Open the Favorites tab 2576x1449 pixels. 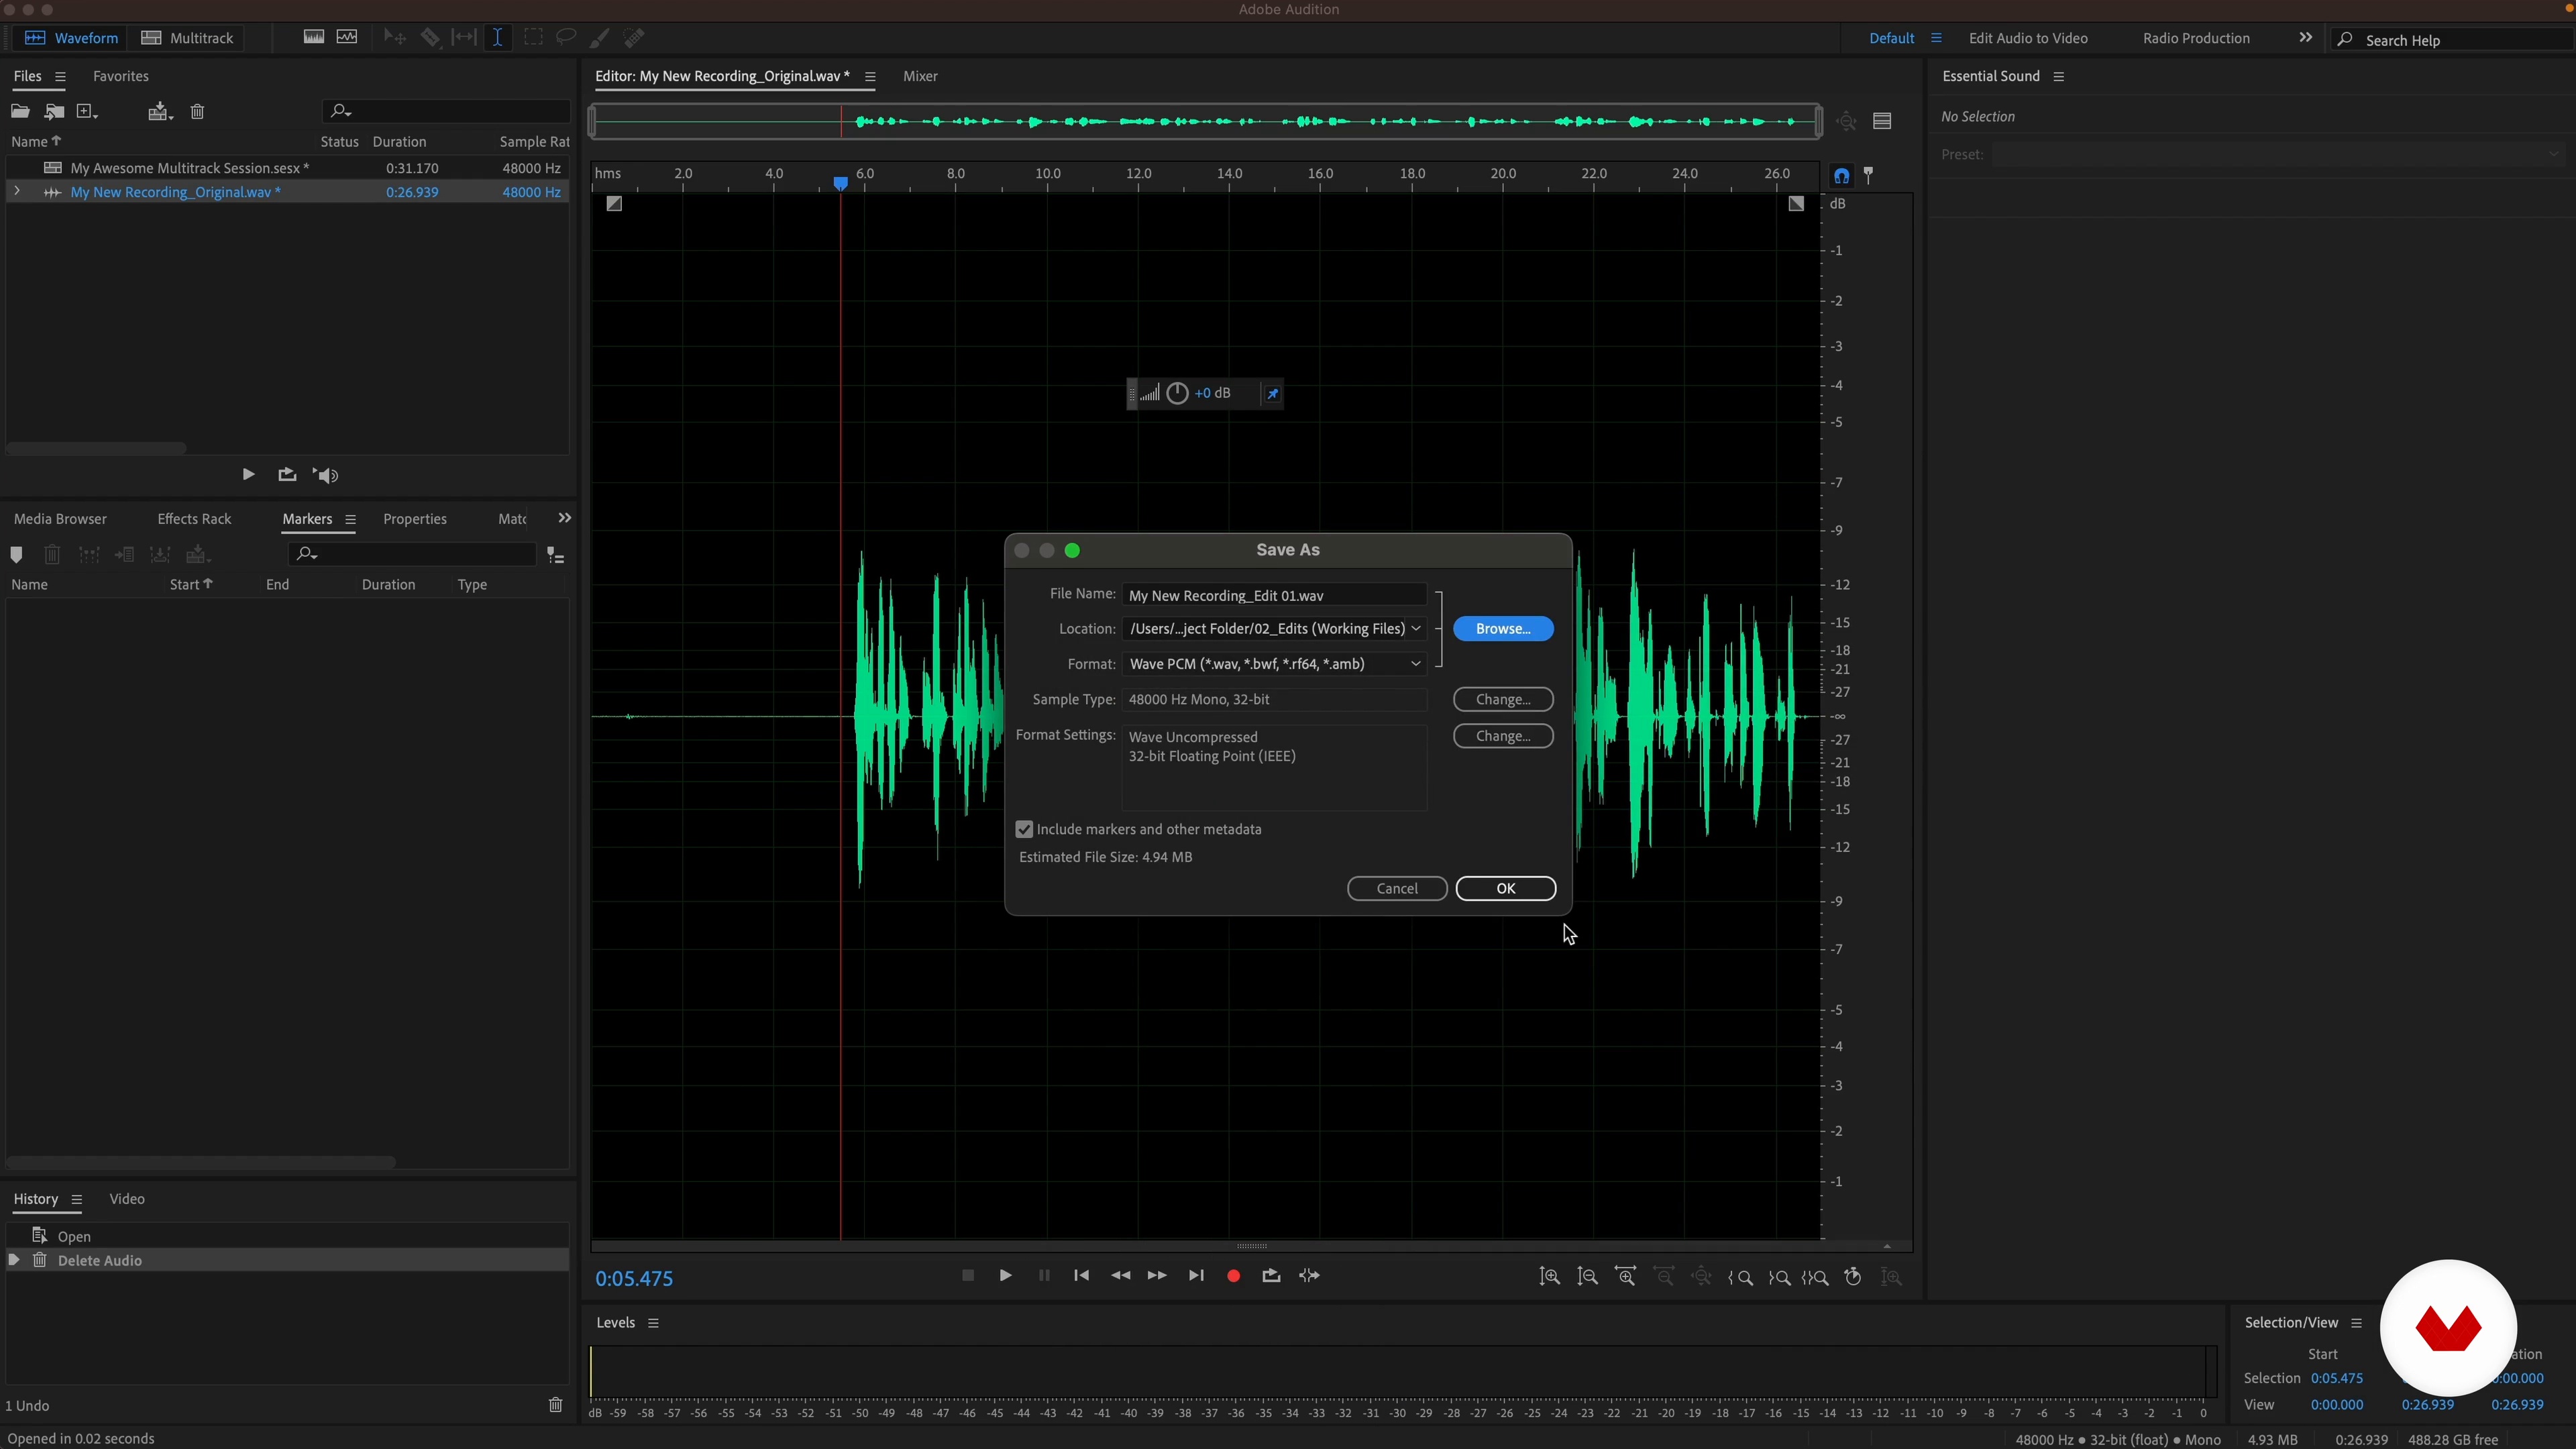pos(121,76)
